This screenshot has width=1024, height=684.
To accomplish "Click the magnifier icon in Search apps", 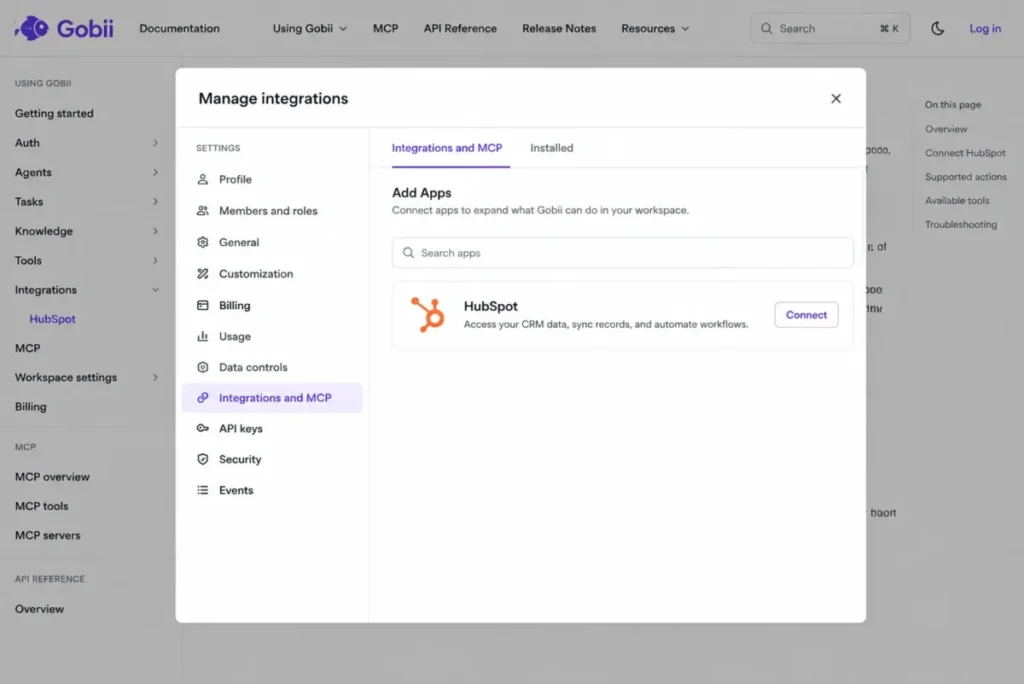I will pyautogui.click(x=408, y=252).
